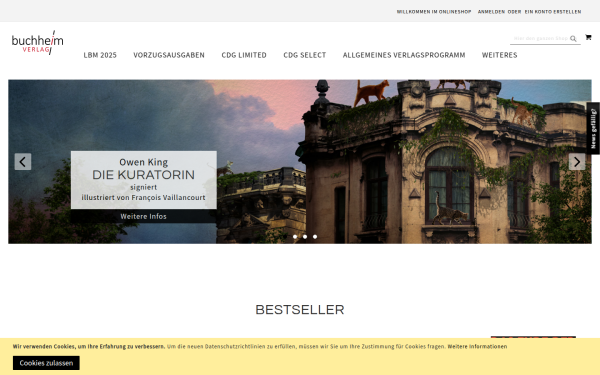Click the partially visible bestseller book thumbnail
This screenshot has width=600, height=375.
tap(533, 337)
